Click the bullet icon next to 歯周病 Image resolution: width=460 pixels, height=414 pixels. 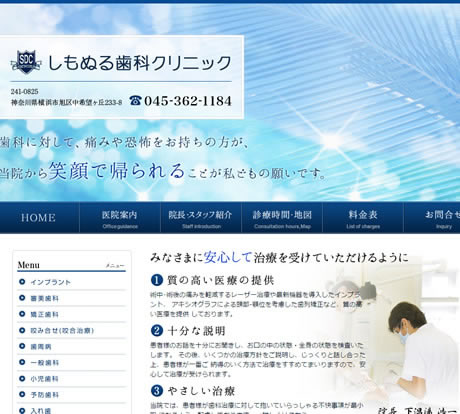pyautogui.click(x=22, y=346)
